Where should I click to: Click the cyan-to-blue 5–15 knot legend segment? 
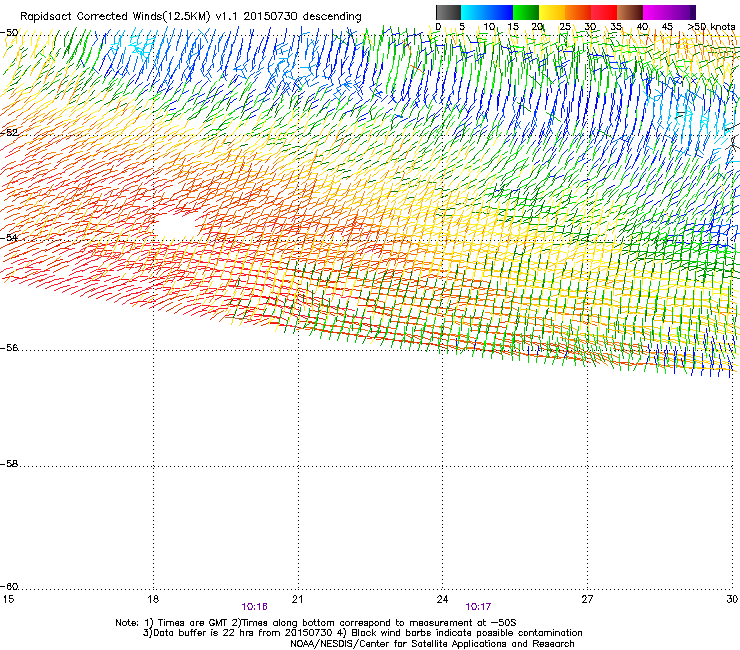[487, 12]
